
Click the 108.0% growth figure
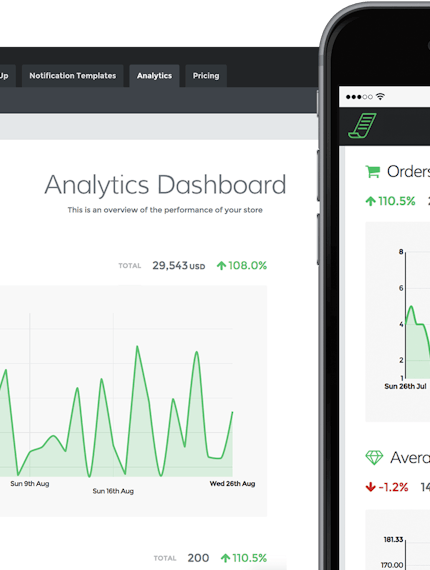(x=248, y=266)
